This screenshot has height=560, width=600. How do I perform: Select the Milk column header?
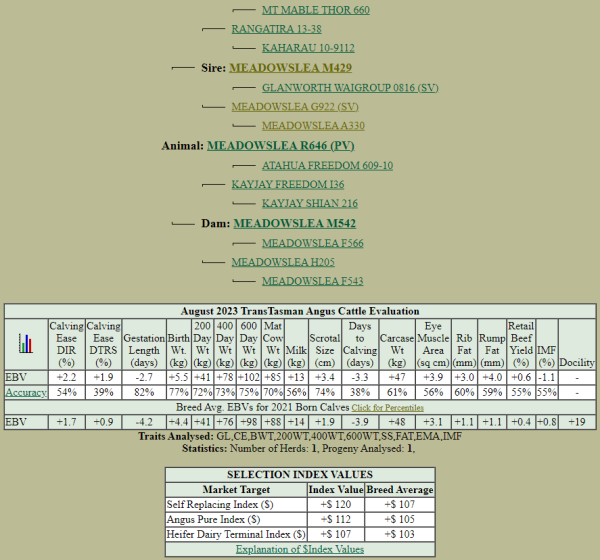[296, 344]
